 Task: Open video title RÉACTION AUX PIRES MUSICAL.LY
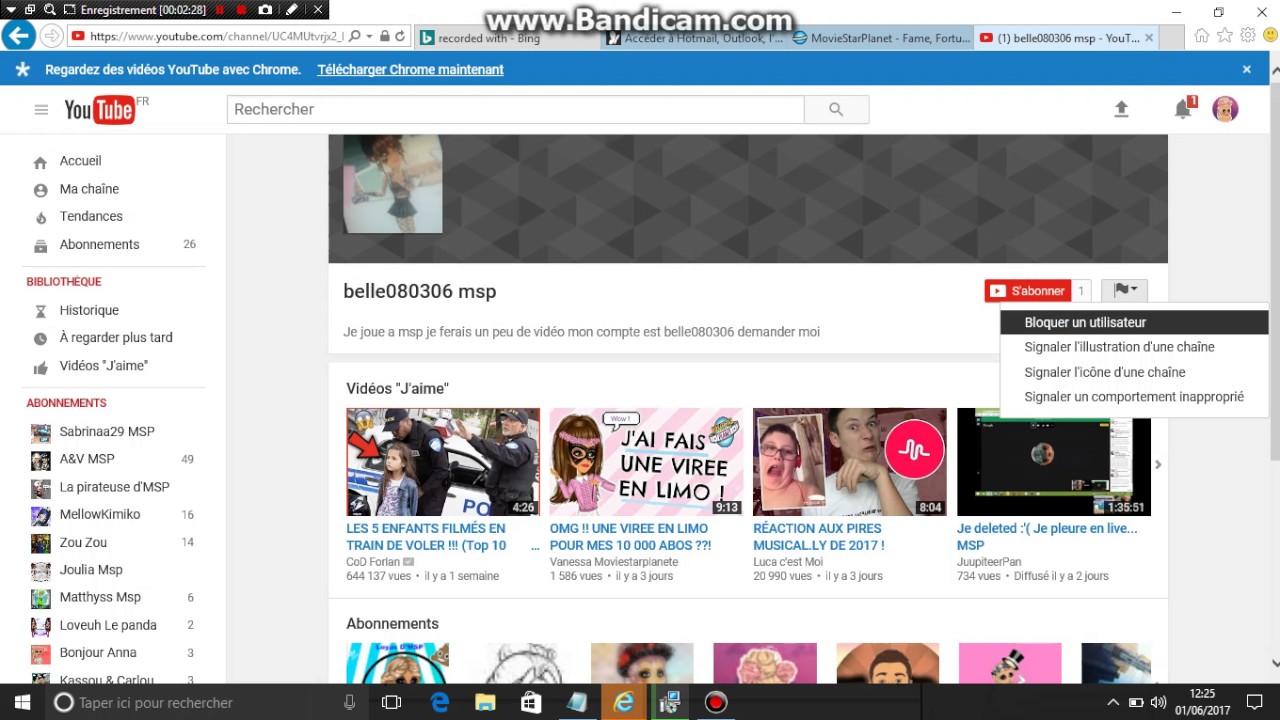pos(818,537)
